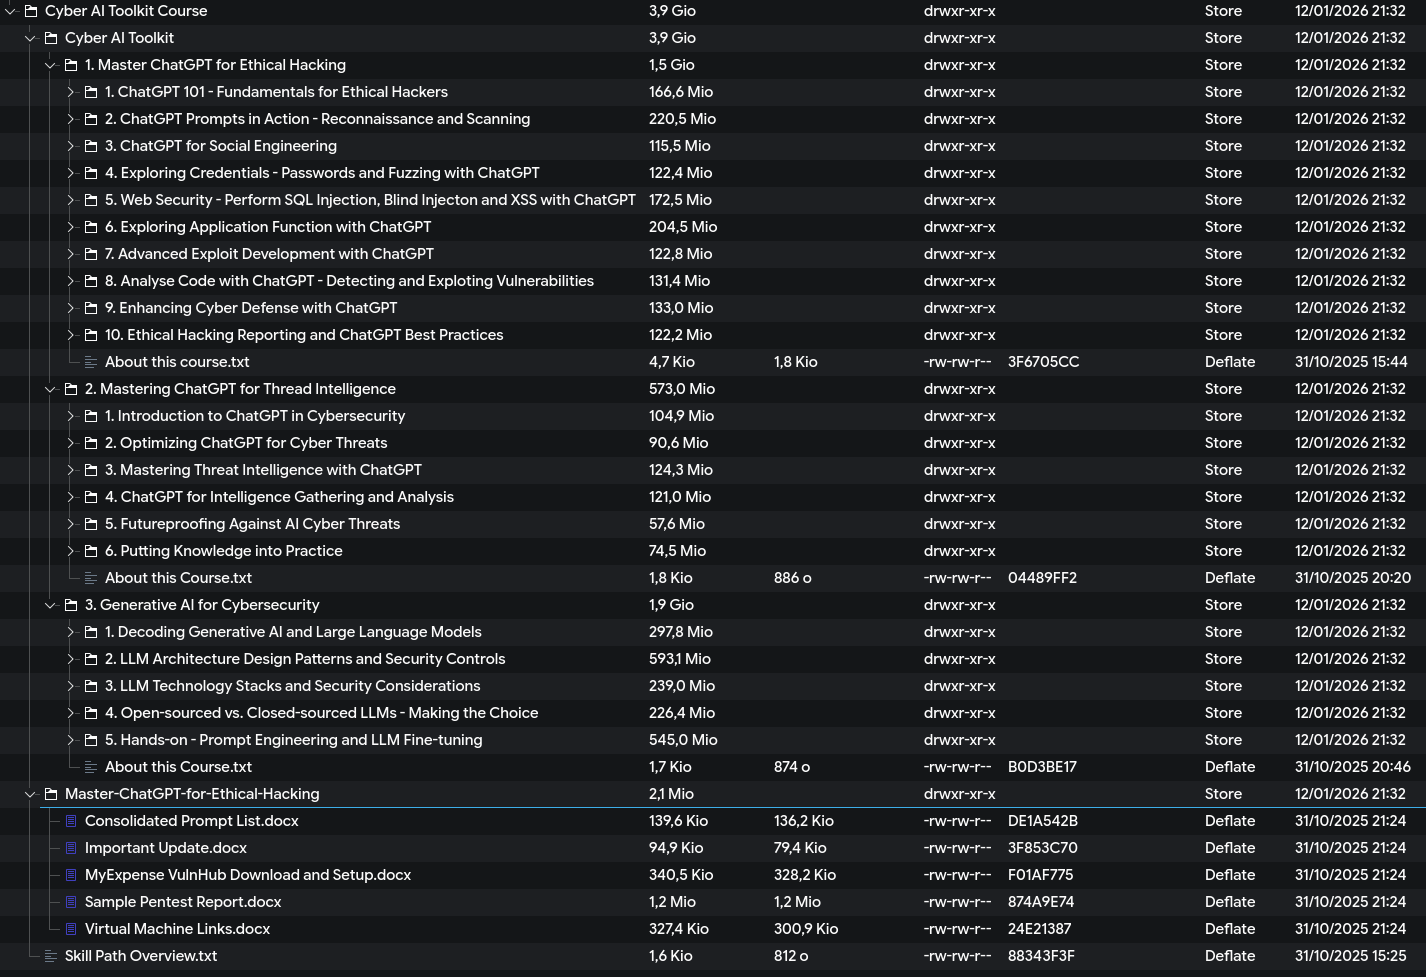Collapse 3. Generative AI for Cybersecurity folder
Screen dimensions: 1426x977
click(50, 605)
